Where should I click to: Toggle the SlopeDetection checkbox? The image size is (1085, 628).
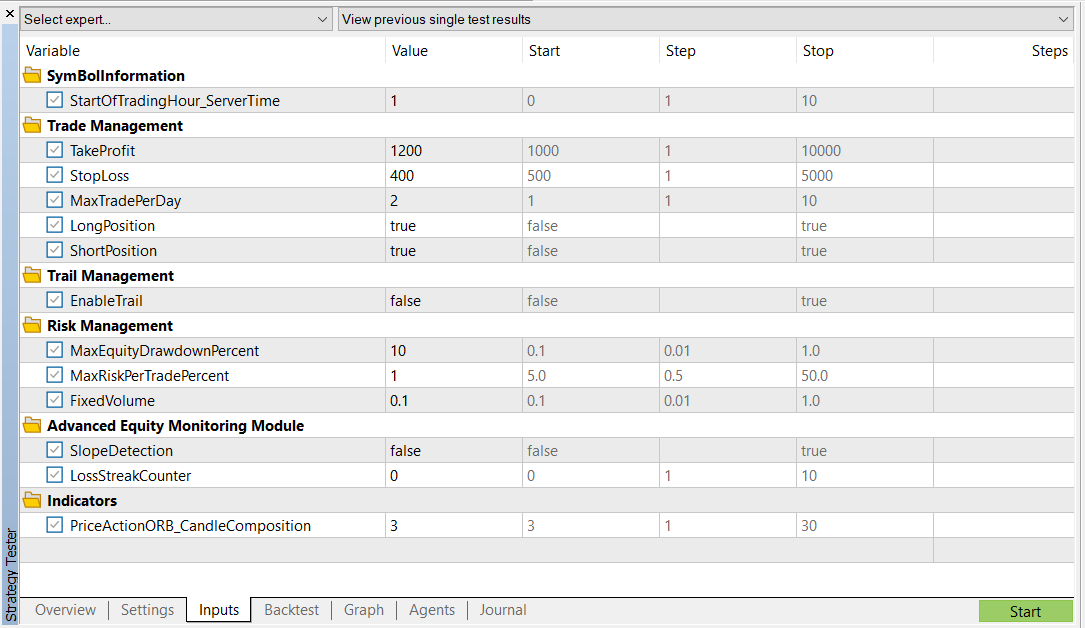(54, 451)
